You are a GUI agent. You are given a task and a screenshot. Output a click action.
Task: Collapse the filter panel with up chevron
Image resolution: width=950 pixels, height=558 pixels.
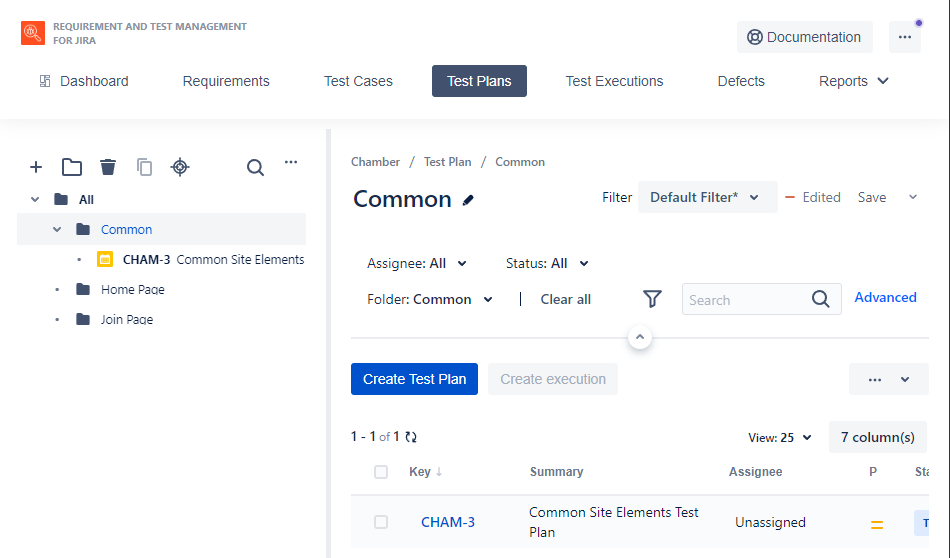(x=640, y=337)
